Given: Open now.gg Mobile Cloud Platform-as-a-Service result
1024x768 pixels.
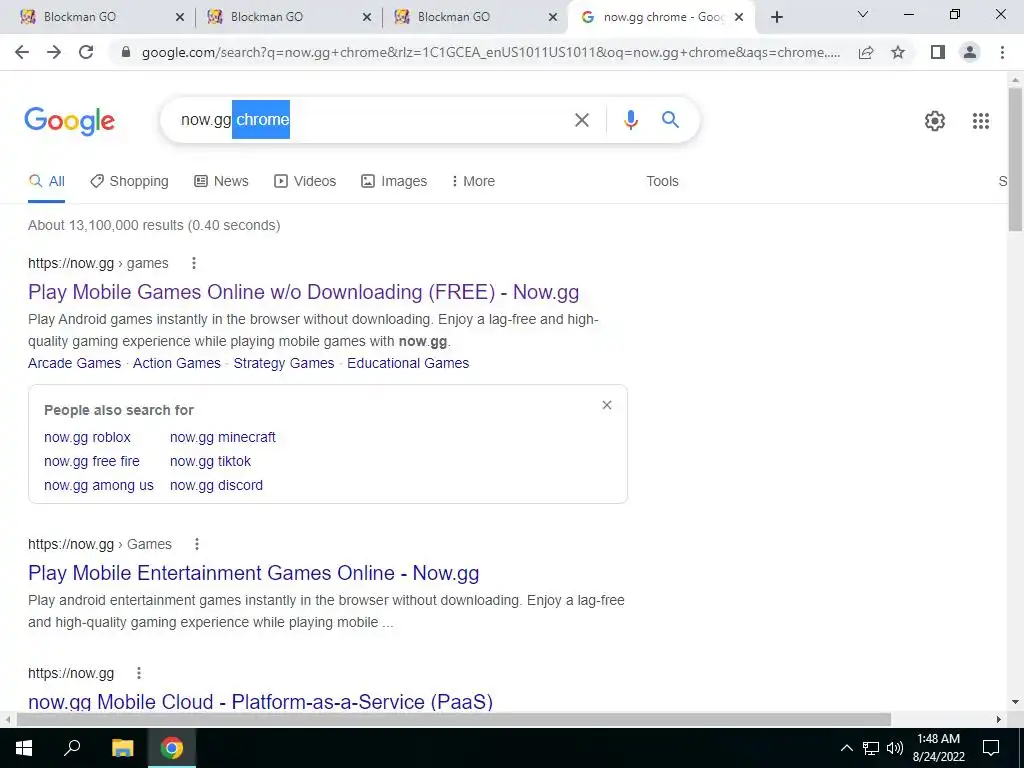Looking at the screenshot, I should pos(261,701).
